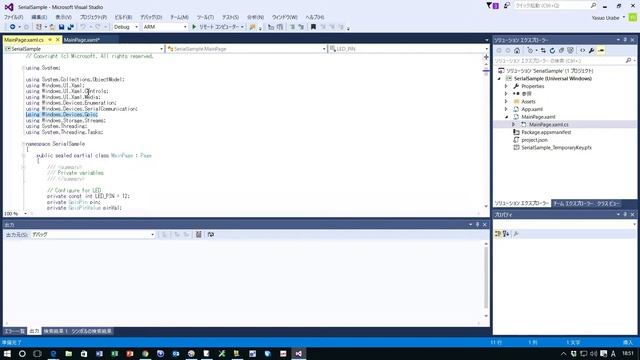Click the Bookmark icon in the toolbar

[313, 27]
